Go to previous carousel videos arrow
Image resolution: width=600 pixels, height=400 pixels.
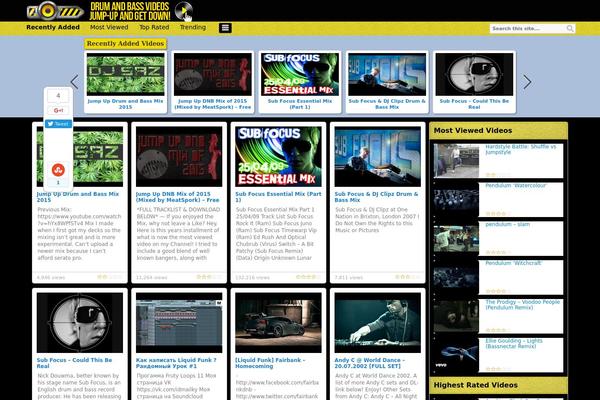(x=75, y=82)
